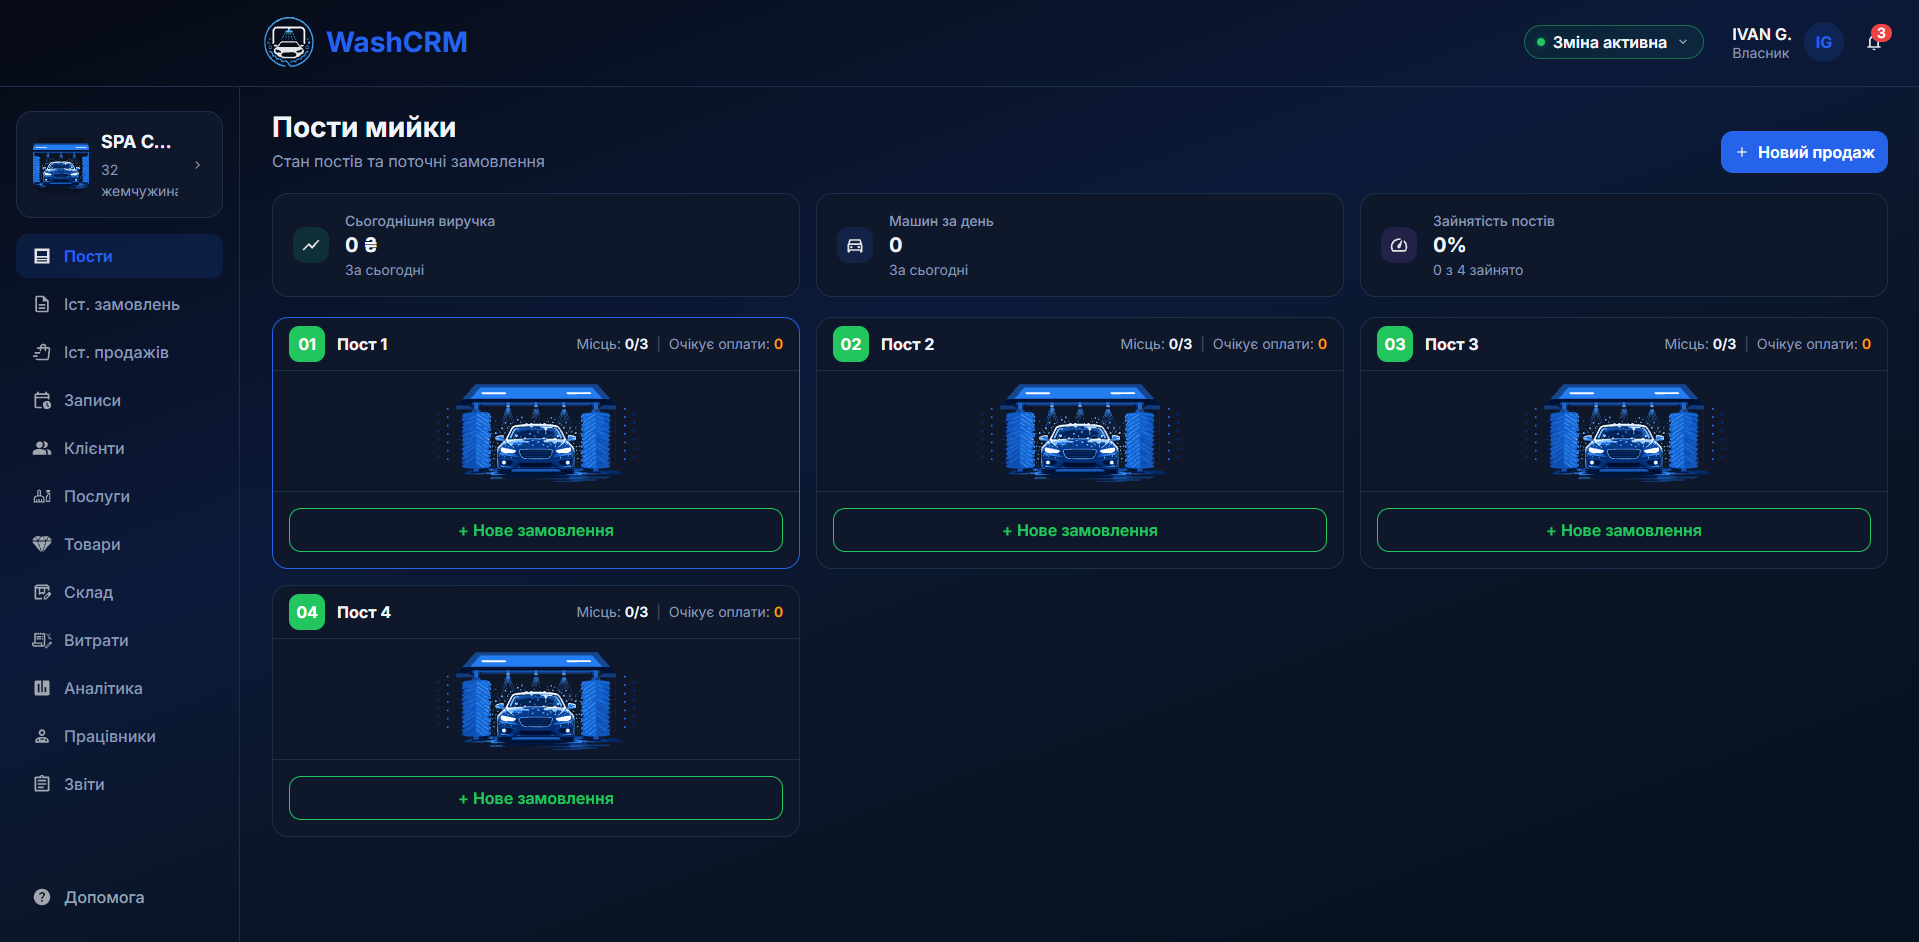
Task: Click the Звіти clipboard icon
Action: click(42, 784)
